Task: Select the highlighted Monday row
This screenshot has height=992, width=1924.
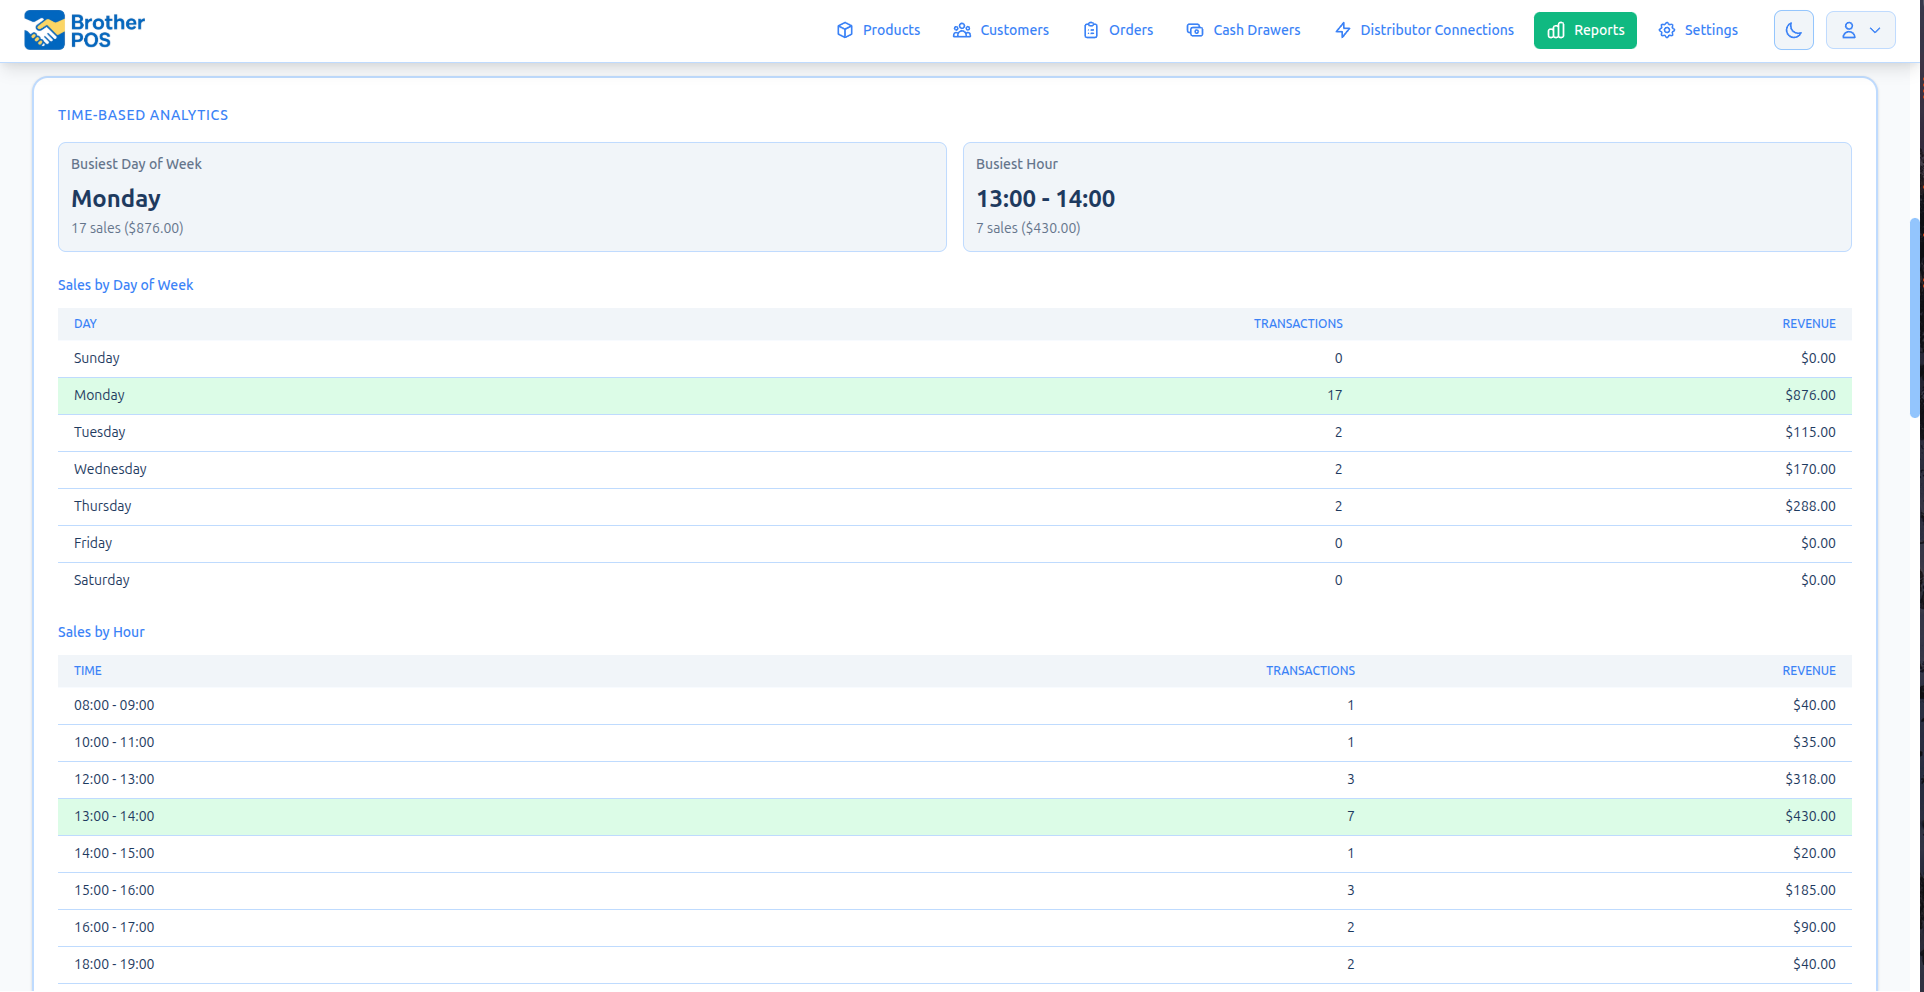Action: click(x=950, y=395)
